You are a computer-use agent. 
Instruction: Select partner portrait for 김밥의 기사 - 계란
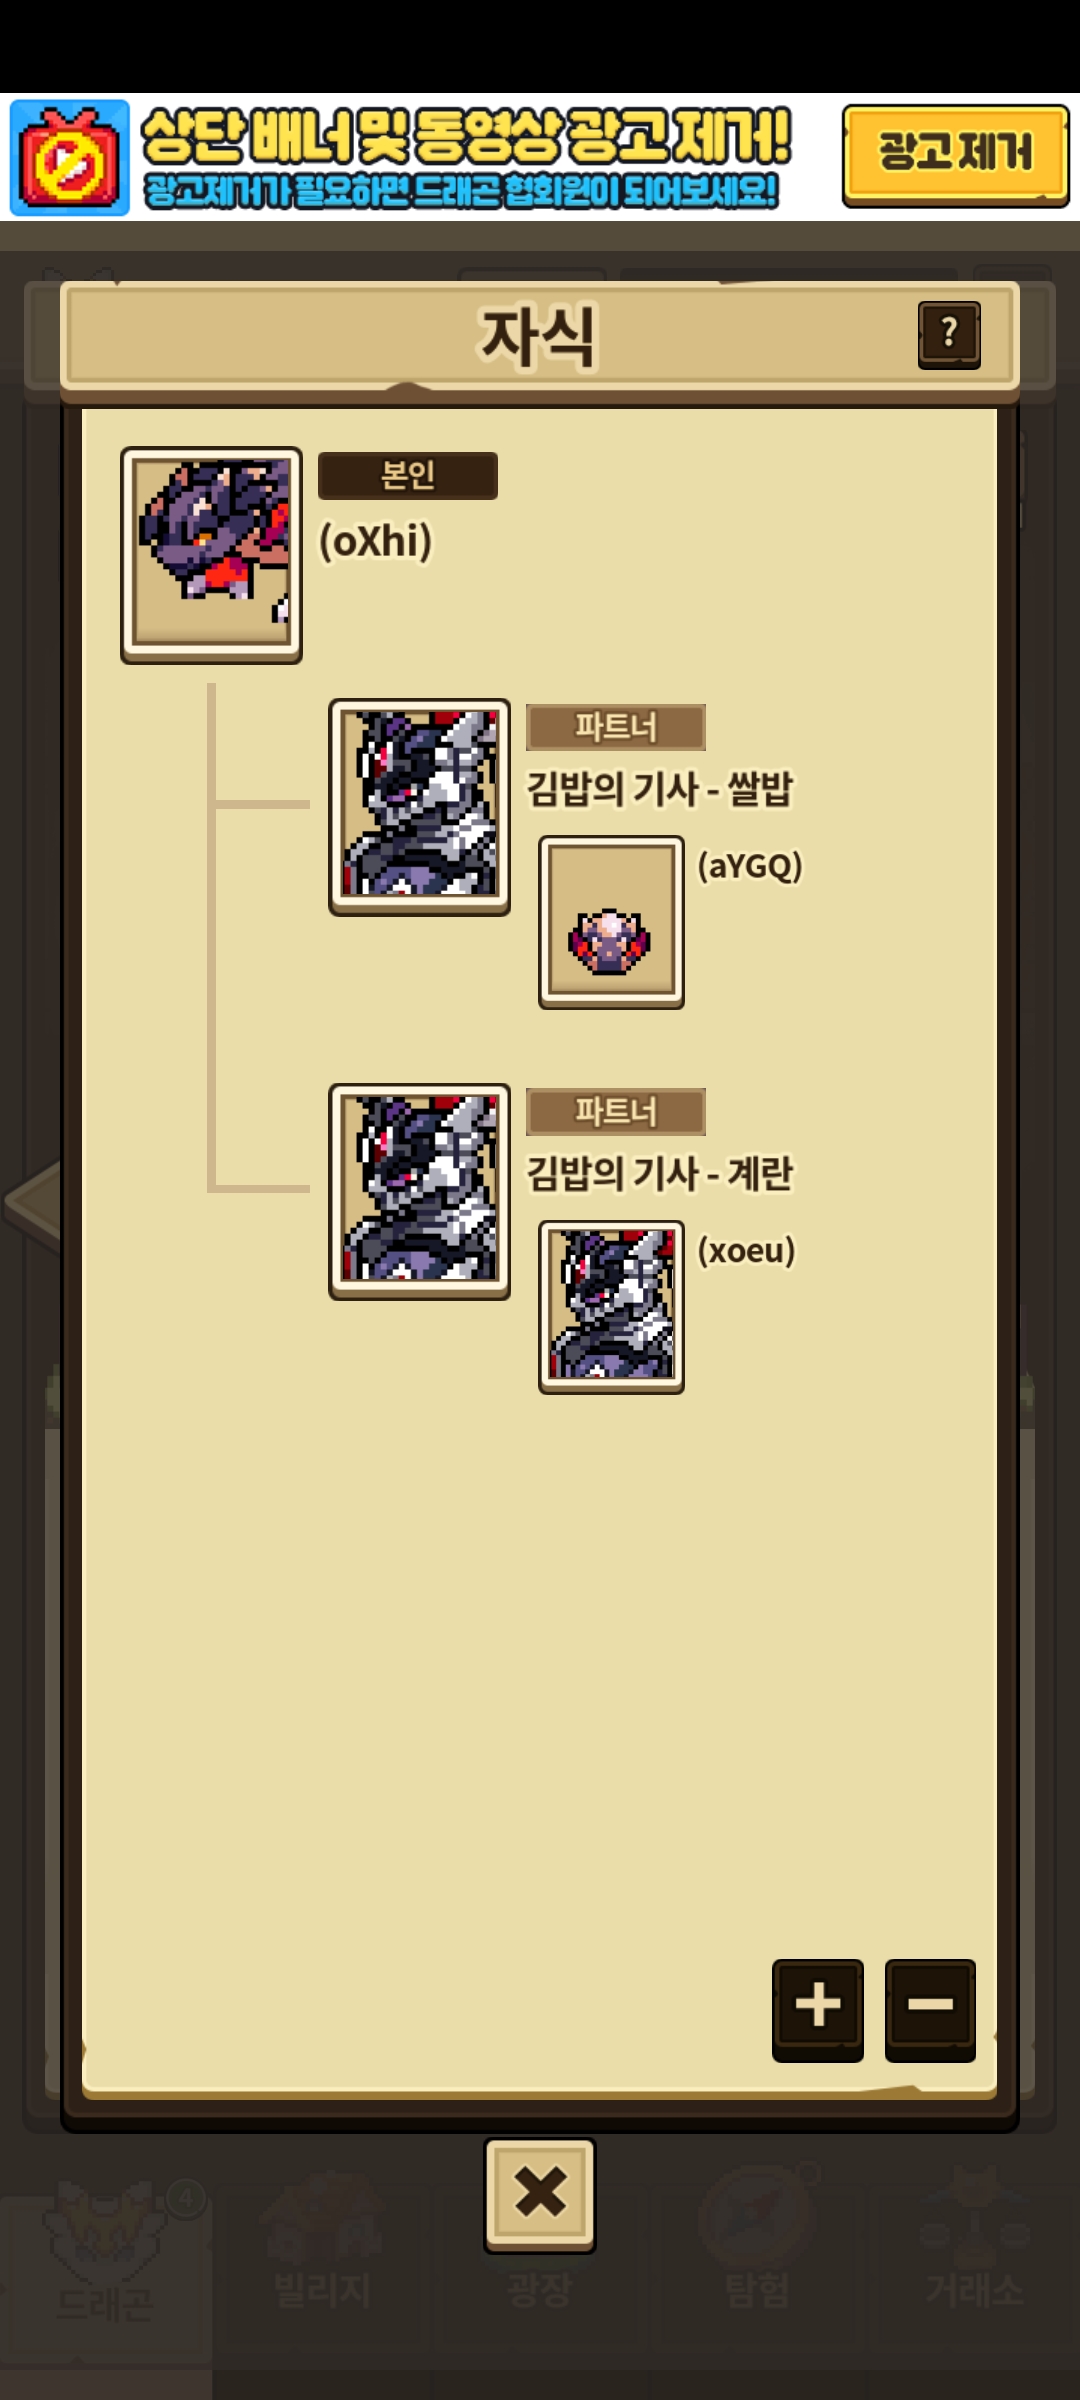pos(419,1192)
